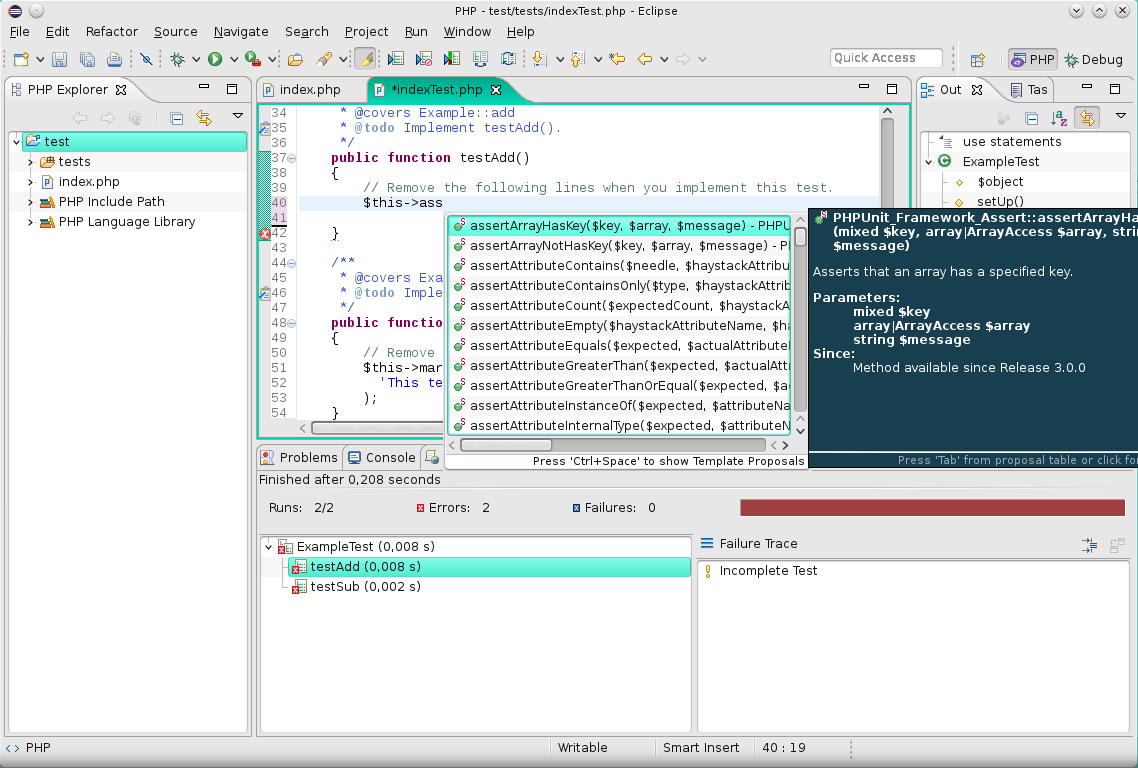Toggle Mark Occurrences highlighter in toolbar
1138x768 pixels.
coord(365,59)
